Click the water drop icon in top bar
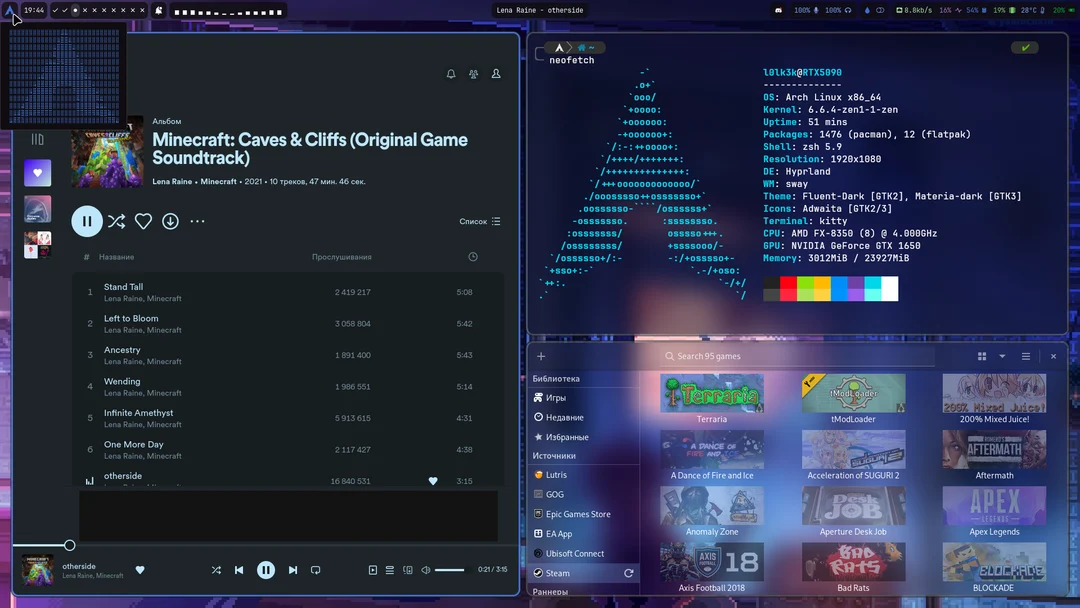The height and width of the screenshot is (608, 1080). (x=867, y=10)
